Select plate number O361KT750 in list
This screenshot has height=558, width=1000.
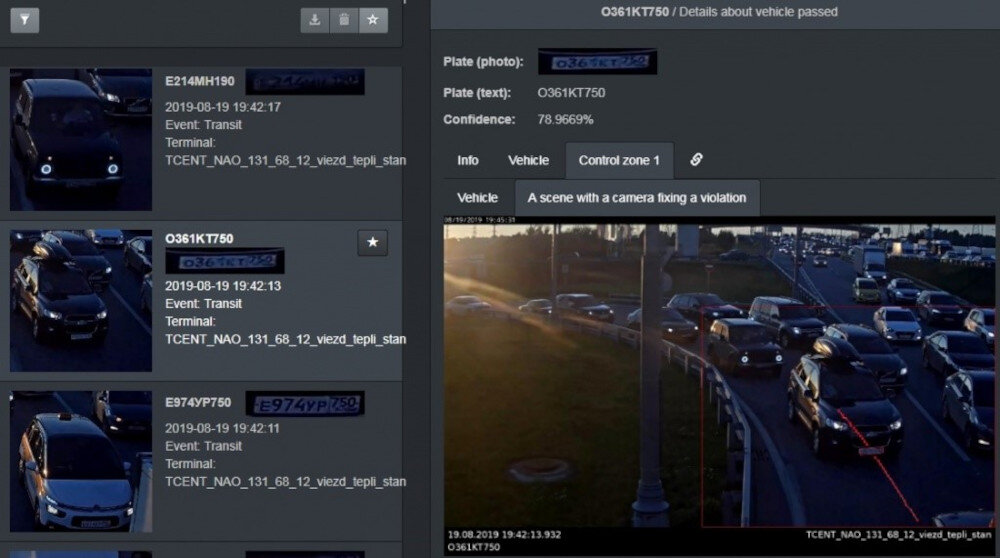pos(199,239)
